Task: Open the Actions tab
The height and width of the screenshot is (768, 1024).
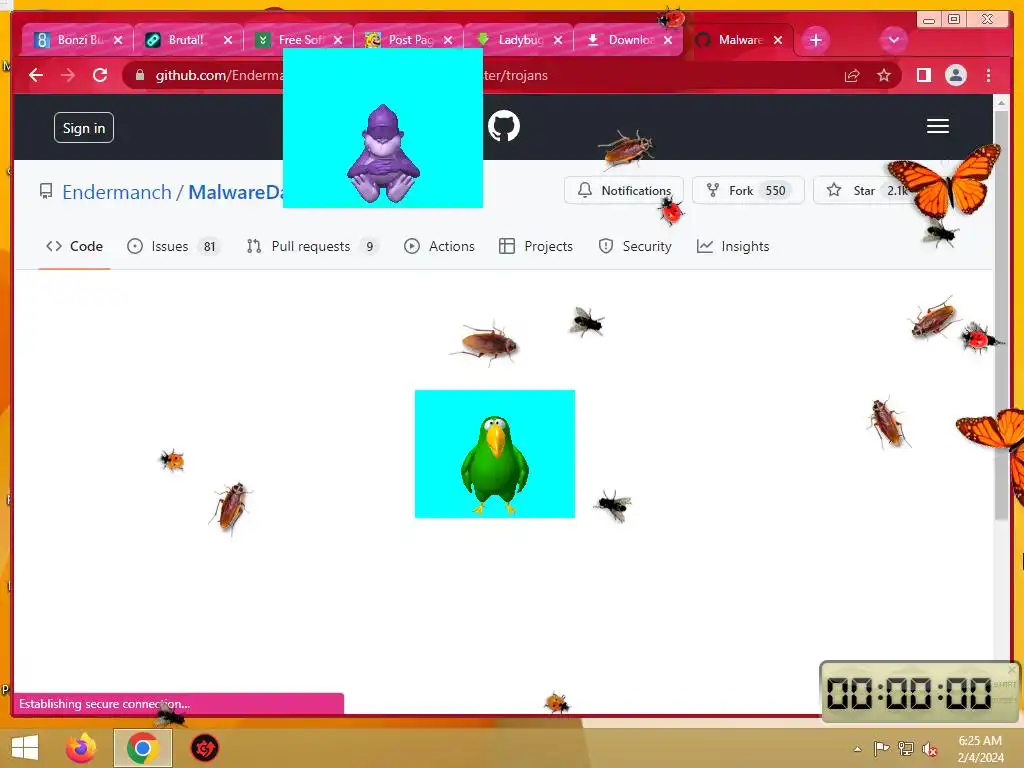Action: pyautogui.click(x=439, y=246)
